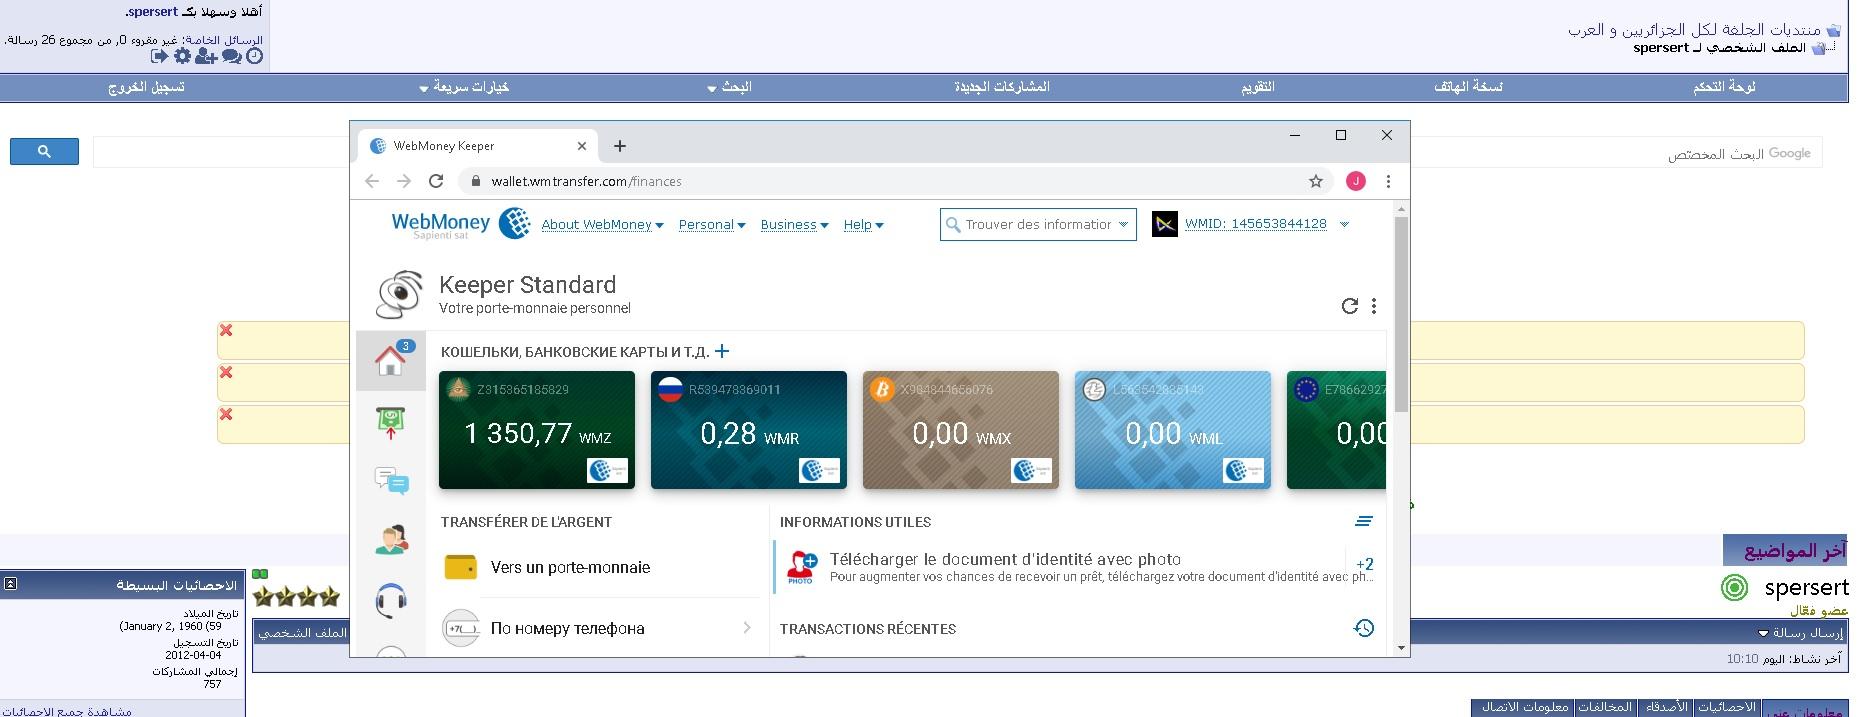Switch to the الأصدقاء profile tab
1870x717 pixels.
point(1666,707)
